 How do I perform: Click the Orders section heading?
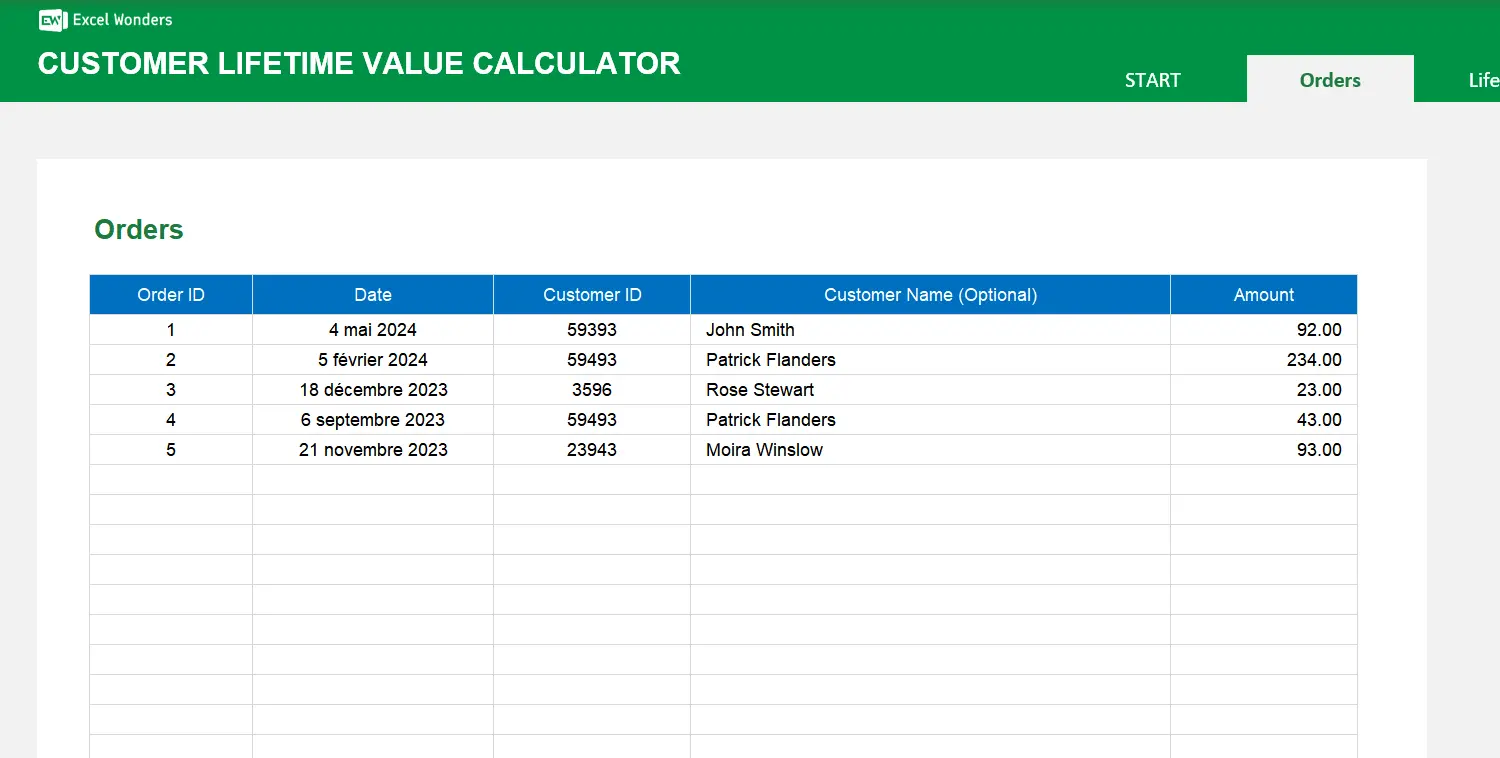pos(138,229)
